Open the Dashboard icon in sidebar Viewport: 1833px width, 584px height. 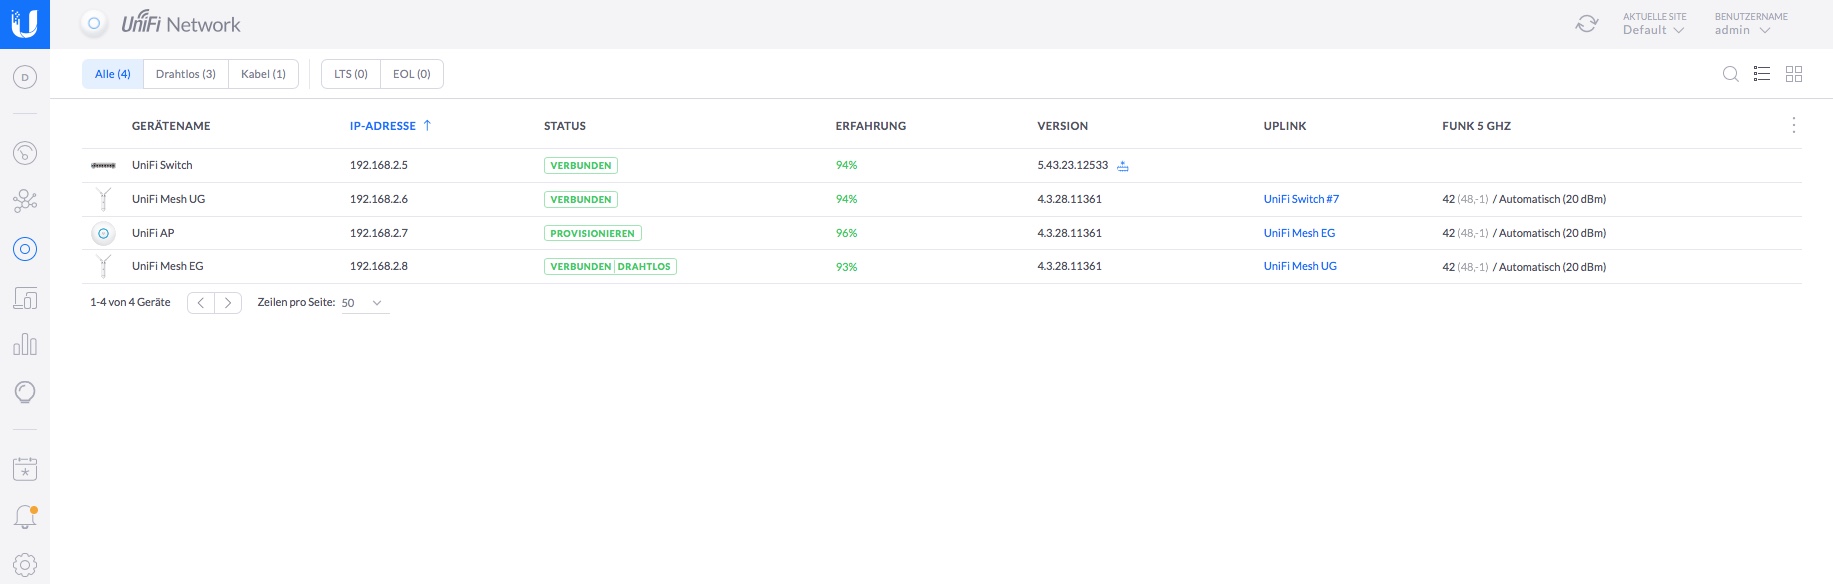click(25, 77)
